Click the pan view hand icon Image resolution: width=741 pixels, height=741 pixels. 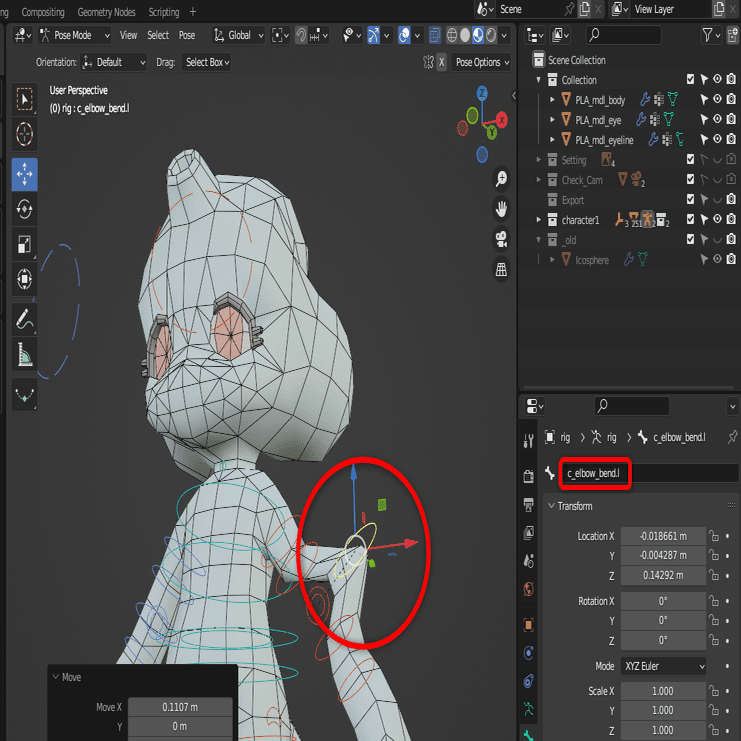pos(501,209)
